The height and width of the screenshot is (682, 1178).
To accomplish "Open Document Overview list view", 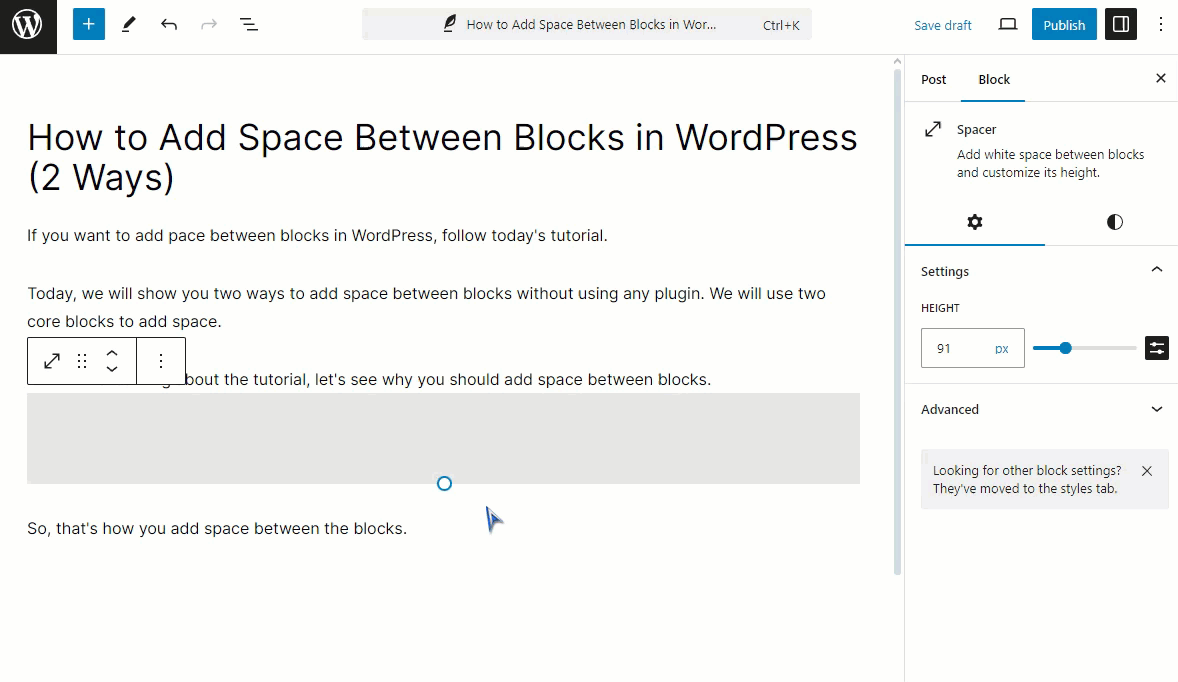I will point(249,25).
